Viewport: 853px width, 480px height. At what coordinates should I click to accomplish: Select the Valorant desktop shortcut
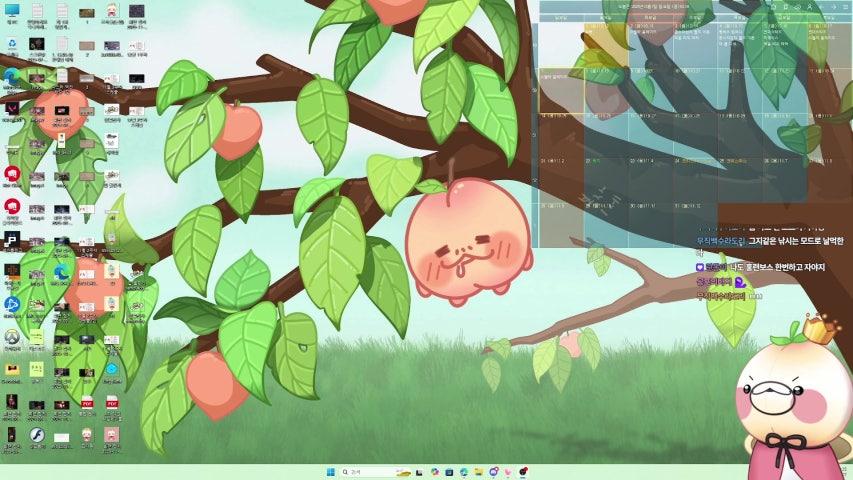(x=12, y=110)
